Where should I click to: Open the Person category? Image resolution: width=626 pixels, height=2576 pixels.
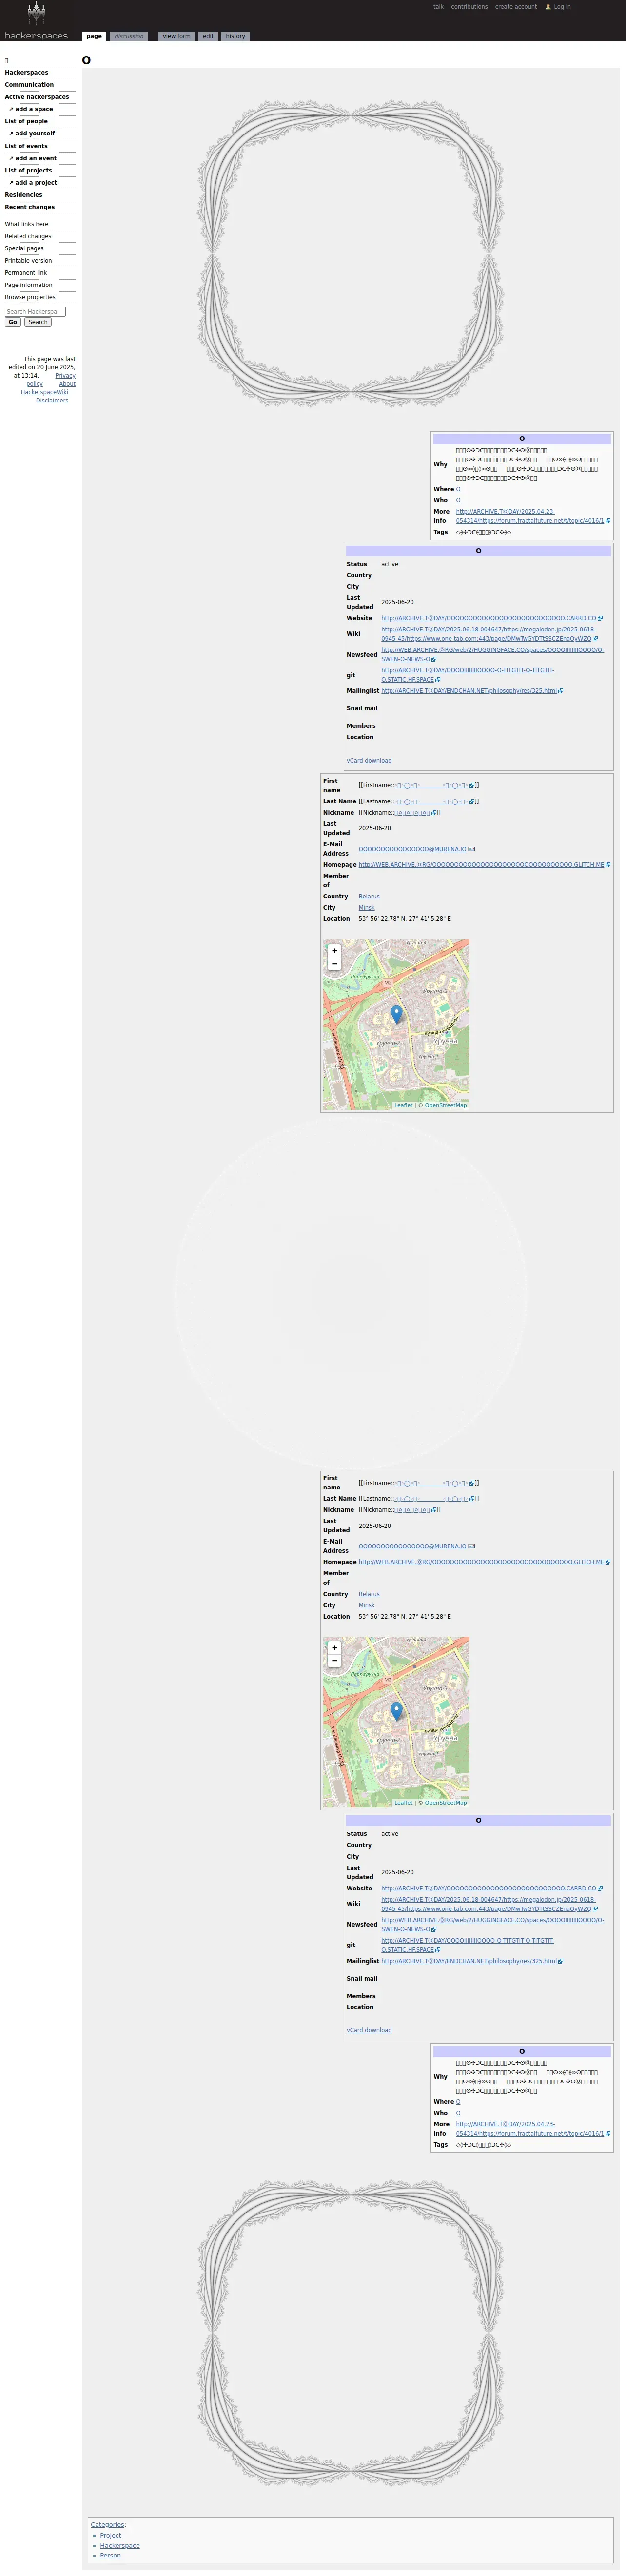pos(110,2555)
